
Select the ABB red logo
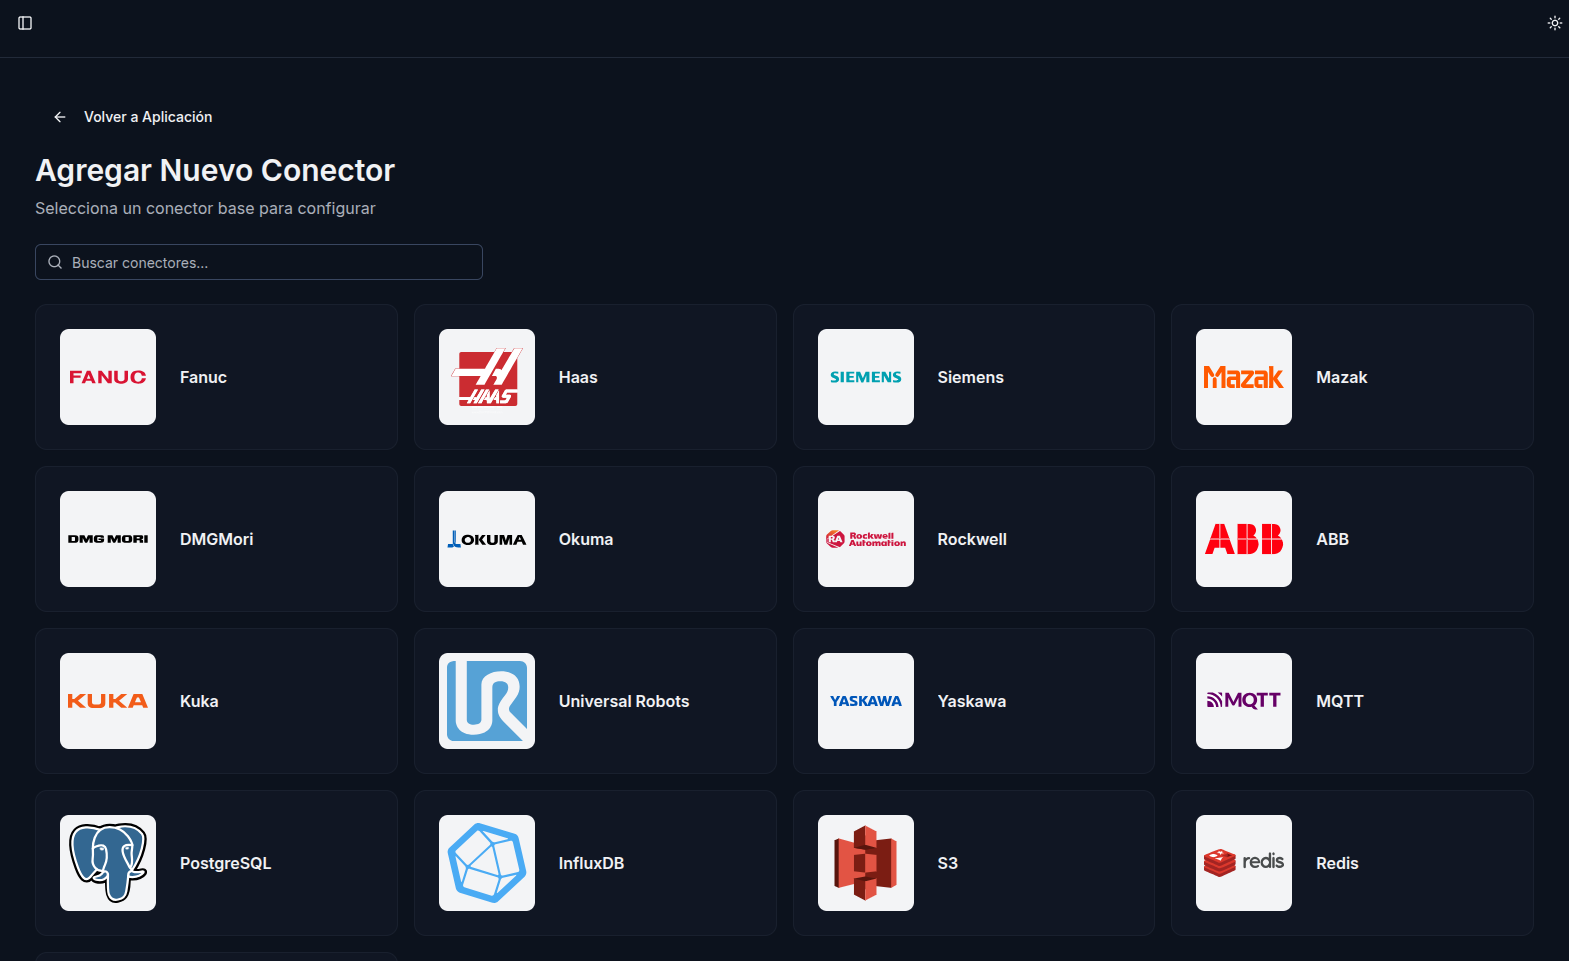pyautogui.click(x=1243, y=539)
